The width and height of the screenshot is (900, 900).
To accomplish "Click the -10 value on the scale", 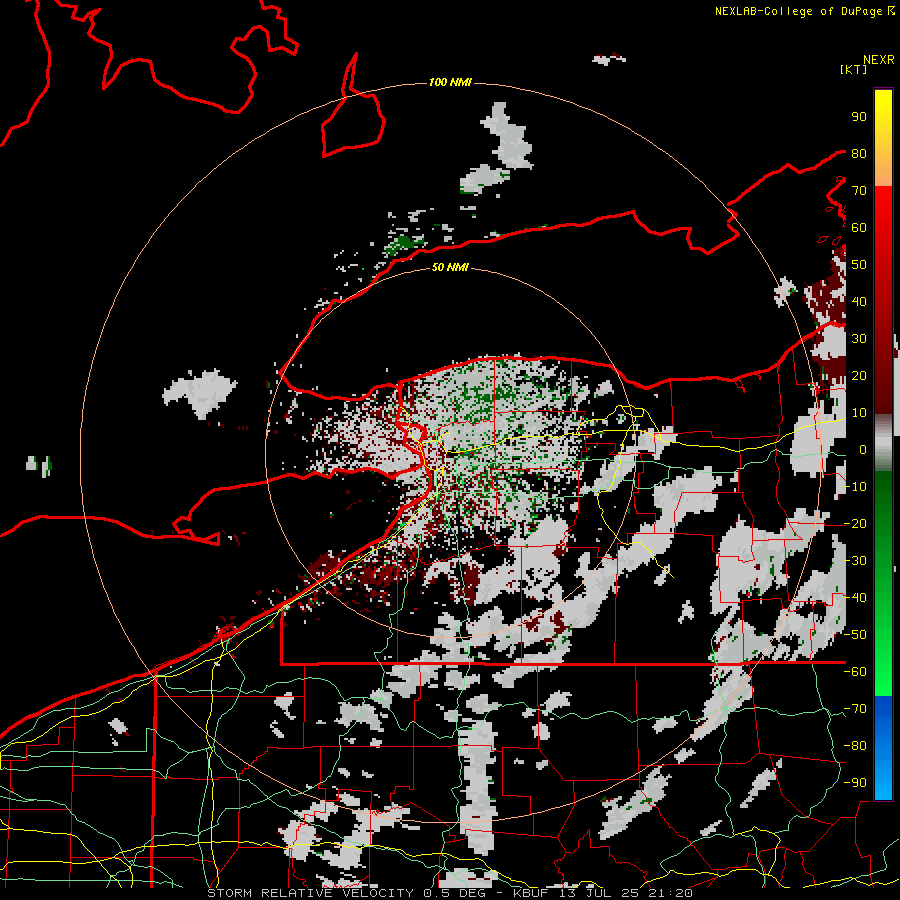I will click(x=855, y=487).
